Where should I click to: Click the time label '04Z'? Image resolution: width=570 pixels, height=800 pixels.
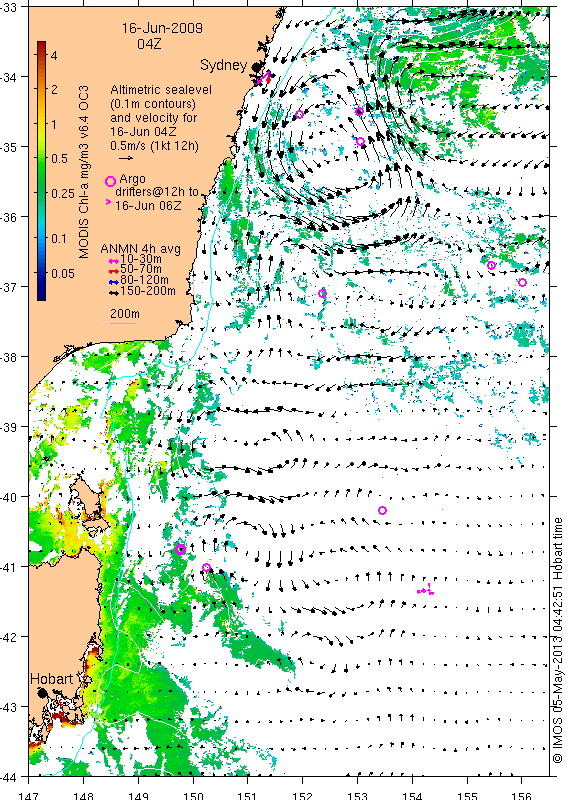pos(149,44)
